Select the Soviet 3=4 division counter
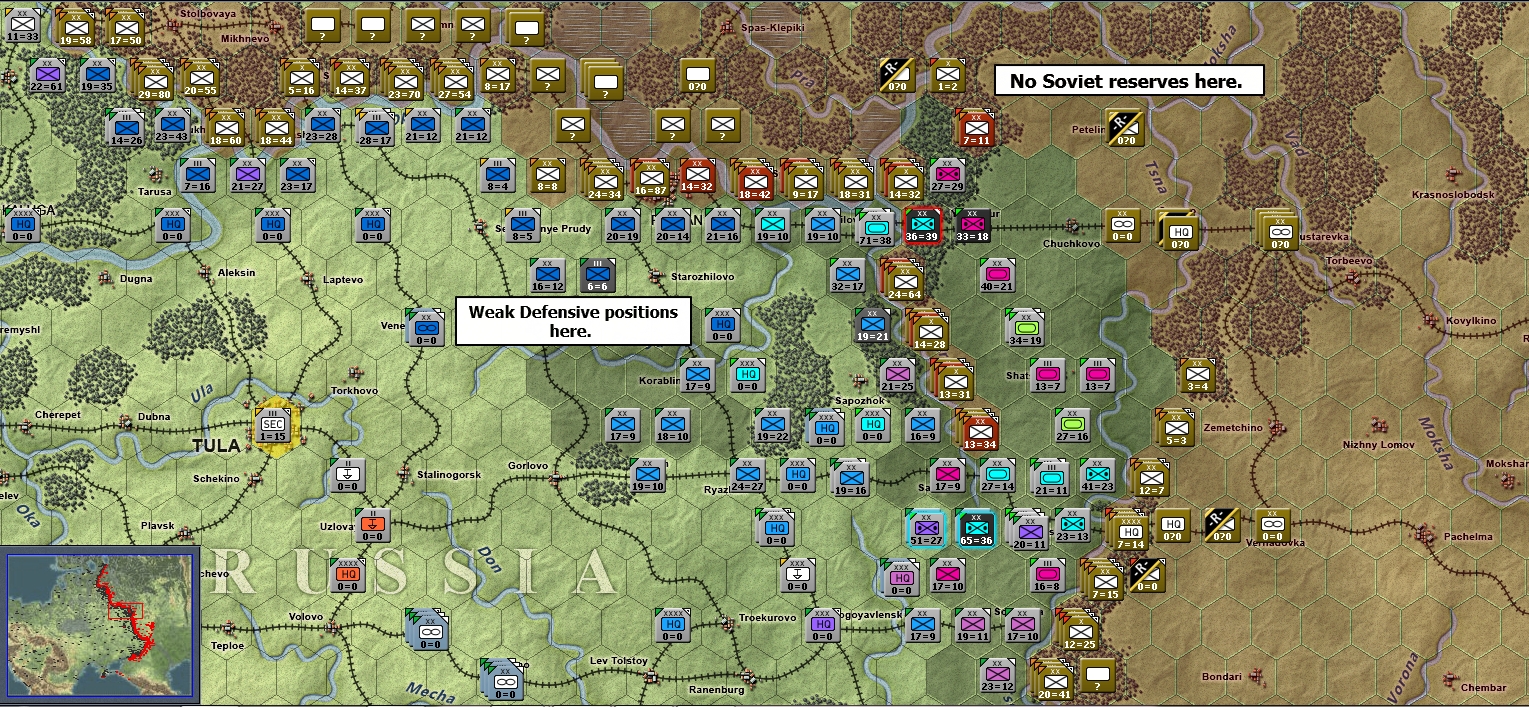The image size is (1529, 707). (1198, 375)
